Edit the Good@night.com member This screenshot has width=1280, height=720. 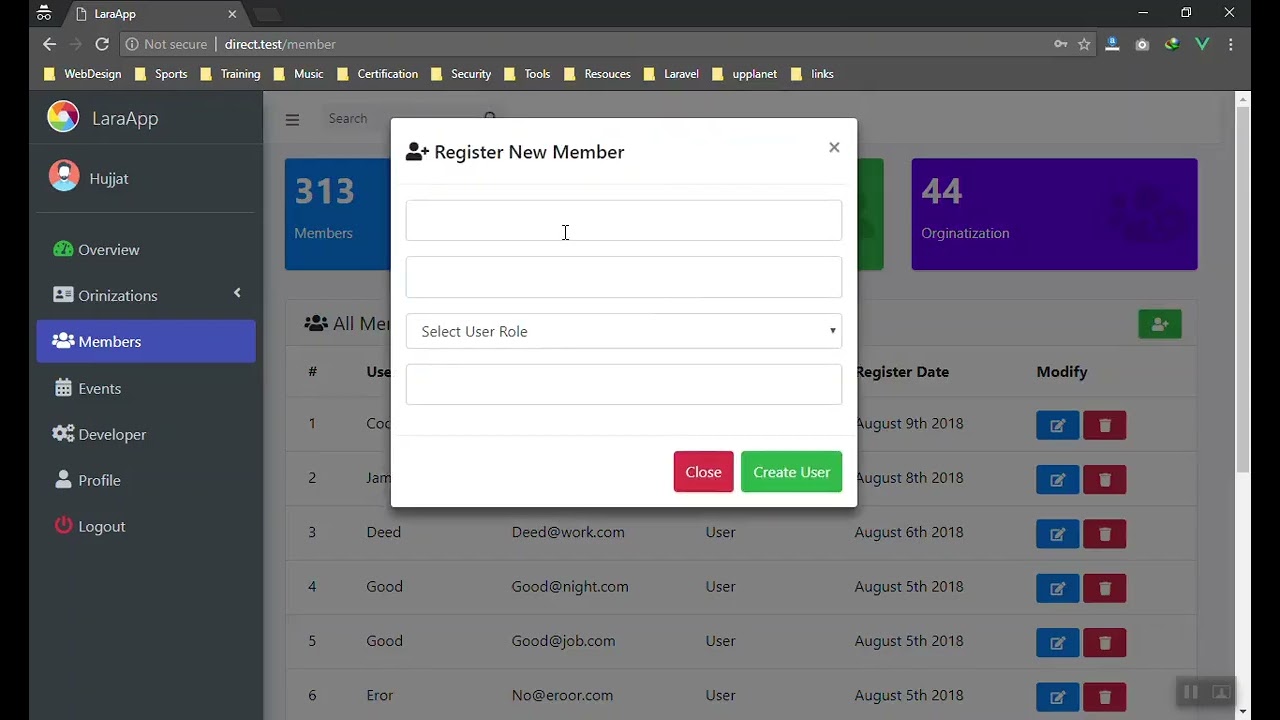pos(1057,588)
